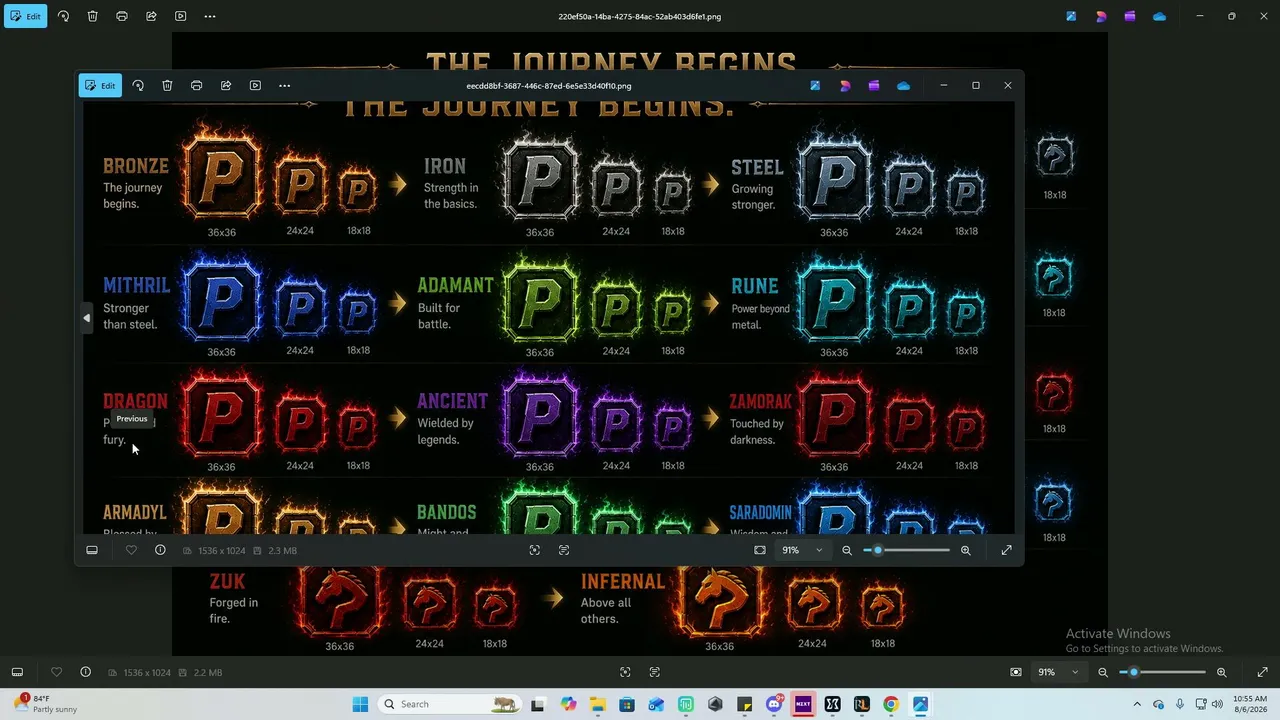Zoom in on the front Photos window
Image resolution: width=1280 pixels, height=720 pixels.
(965, 550)
